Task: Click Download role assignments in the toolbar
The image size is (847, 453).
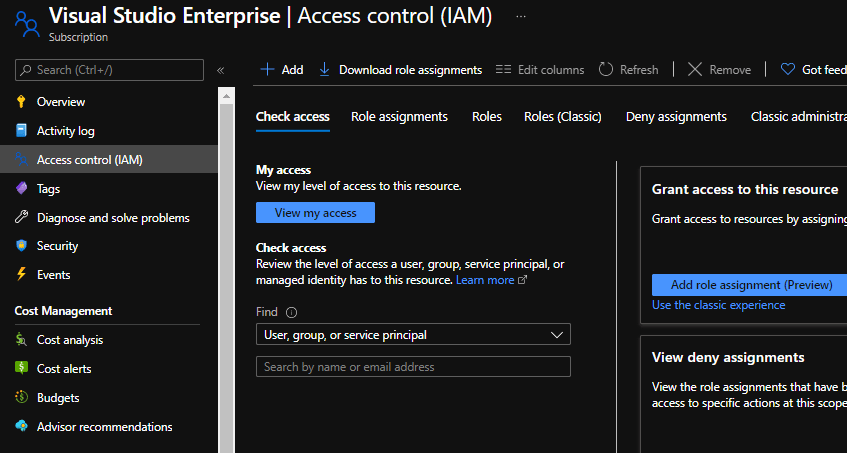Action: click(400, 70)
